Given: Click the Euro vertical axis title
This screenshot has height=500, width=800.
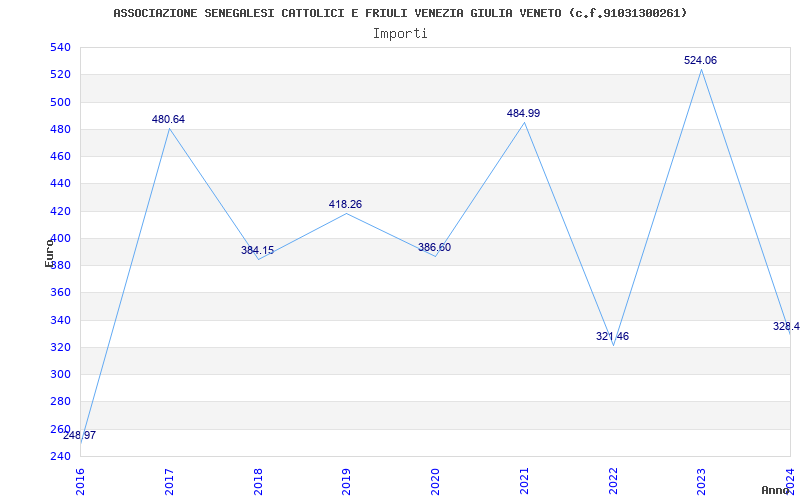Looking at the screenshot, I should coord(49,253).
